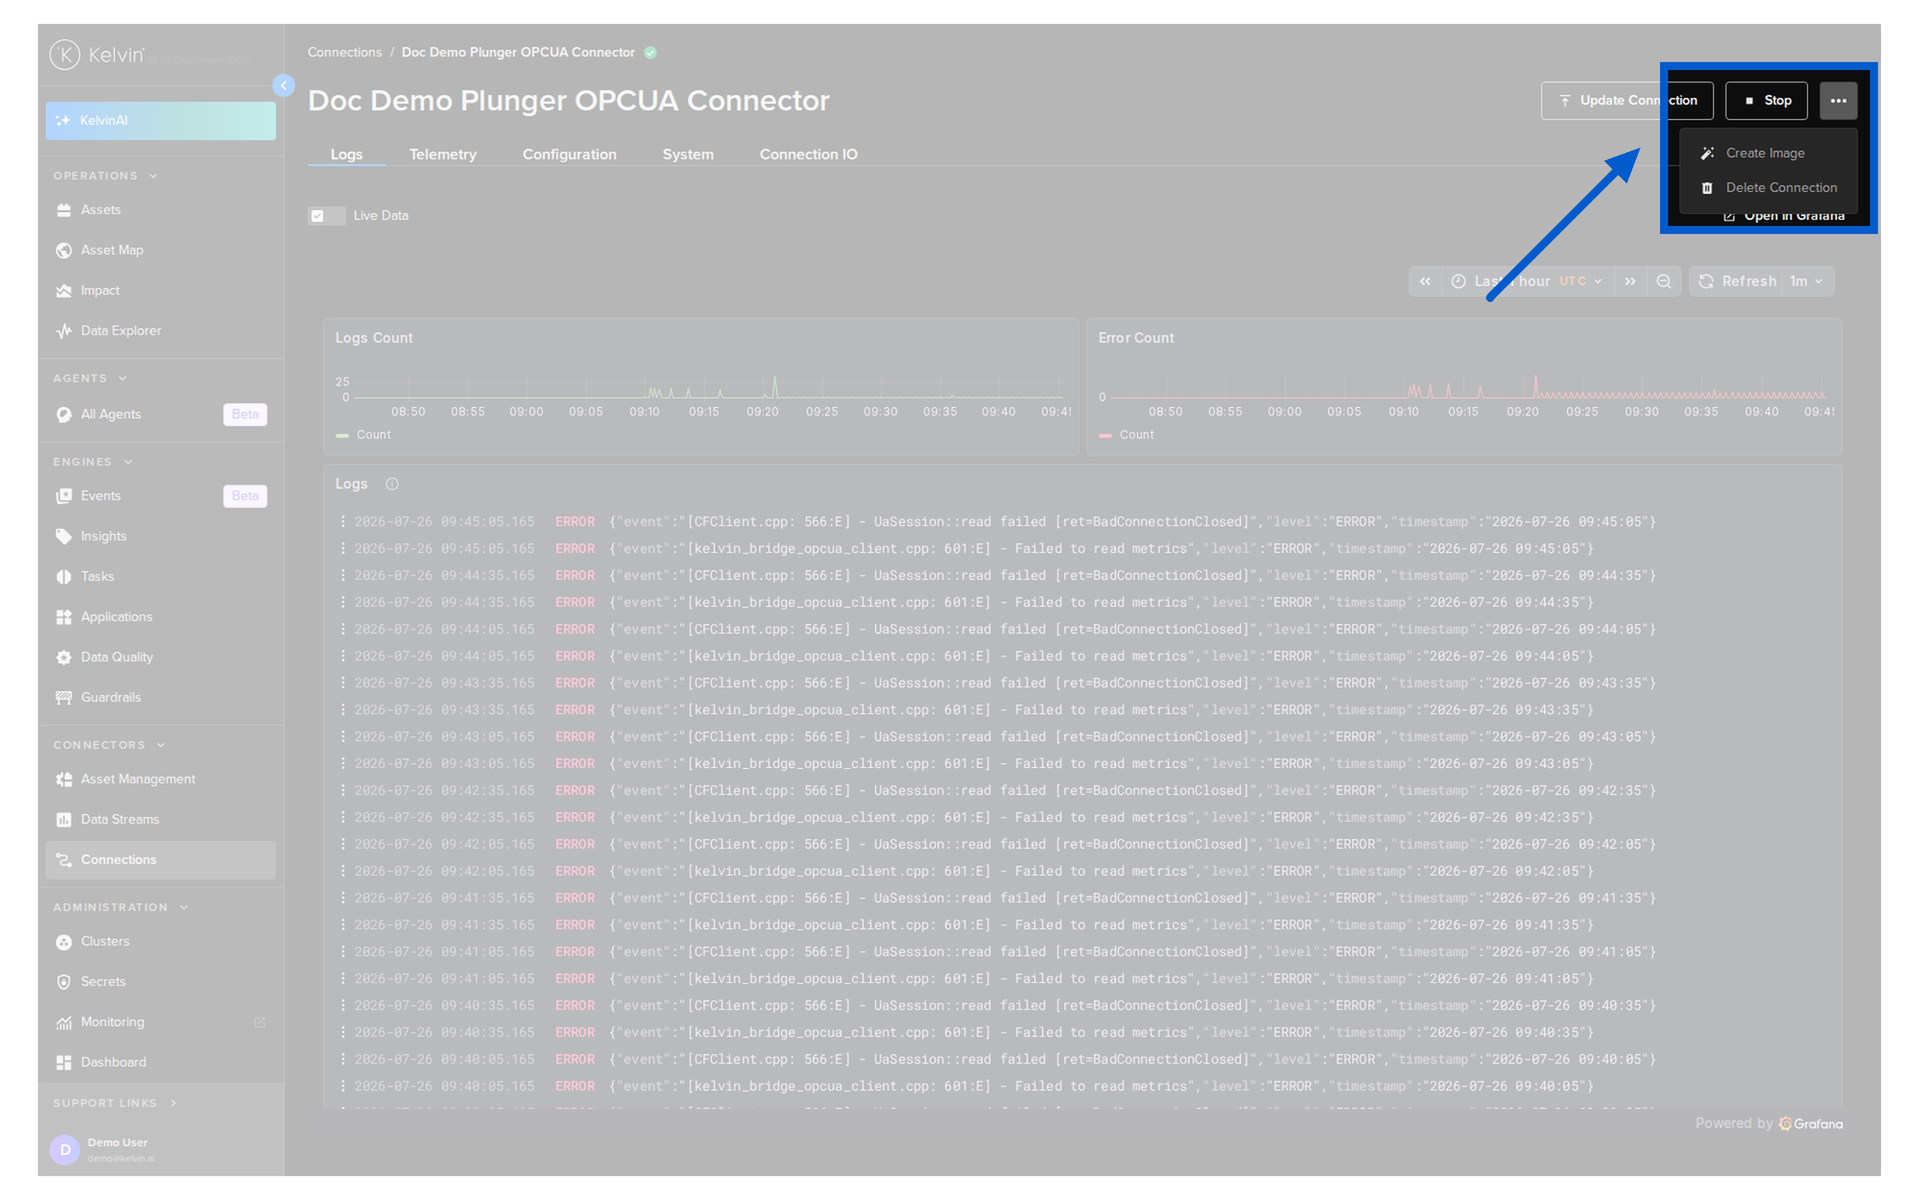Open Data Explorer pulse icon
Screen dimensions: 1920x1200
pos(64,331)
